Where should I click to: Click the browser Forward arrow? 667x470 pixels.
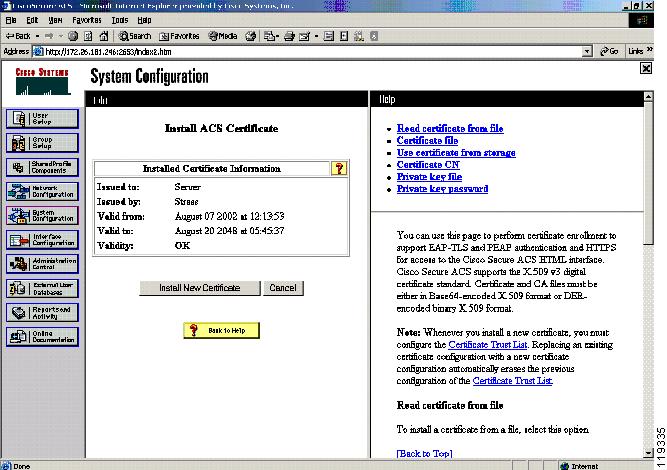[49, 37]
